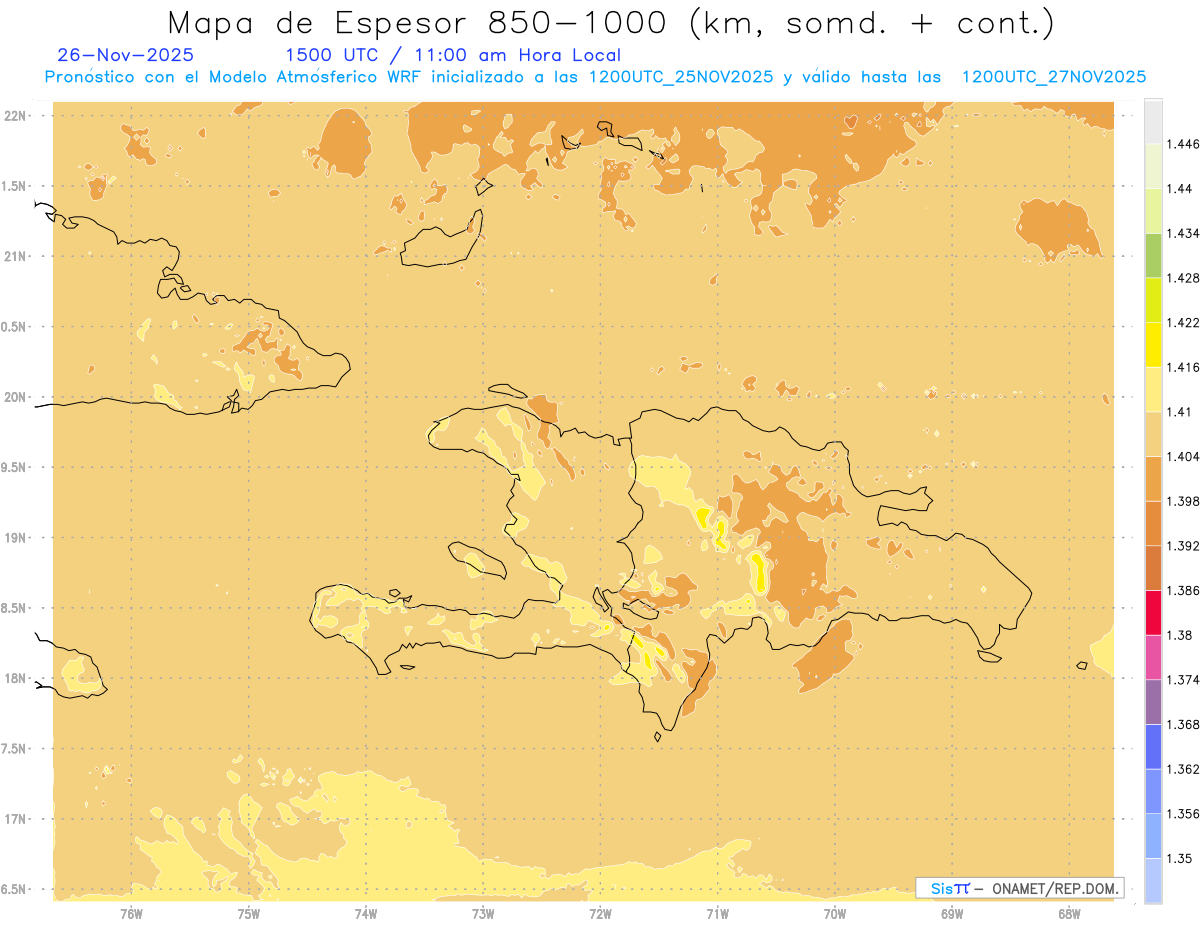Select the longitude label '75W'
Viewport: 1200px width, 927px height.
tap(248, 912)
